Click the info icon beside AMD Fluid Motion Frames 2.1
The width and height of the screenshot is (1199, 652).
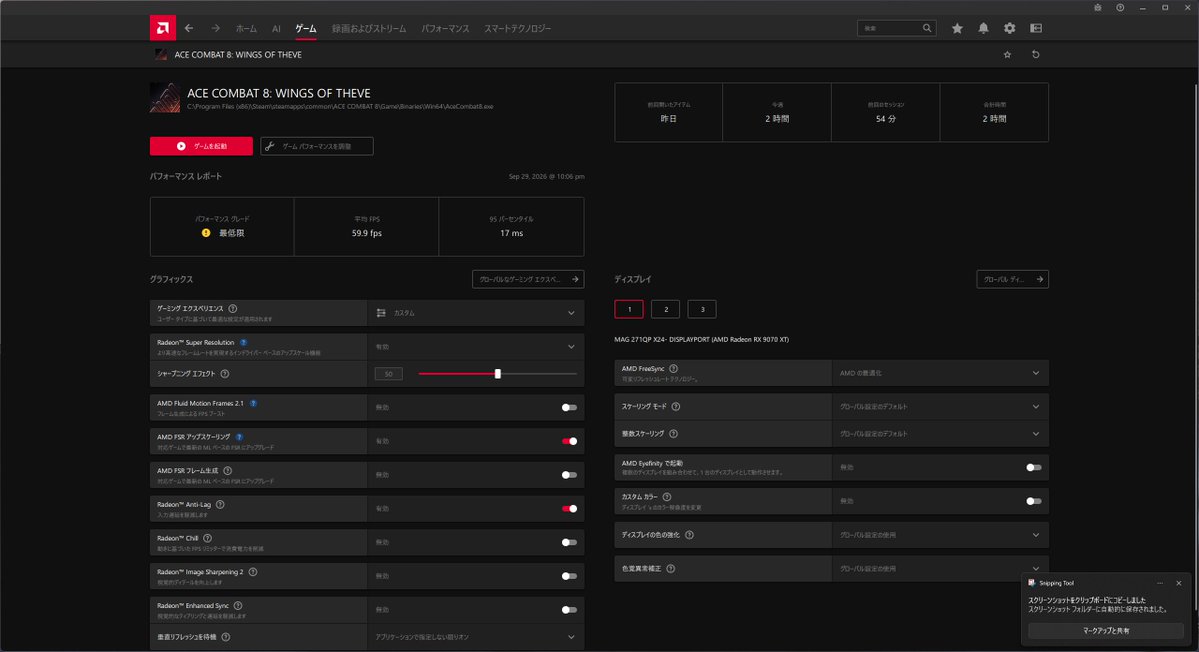coord(253,404)
